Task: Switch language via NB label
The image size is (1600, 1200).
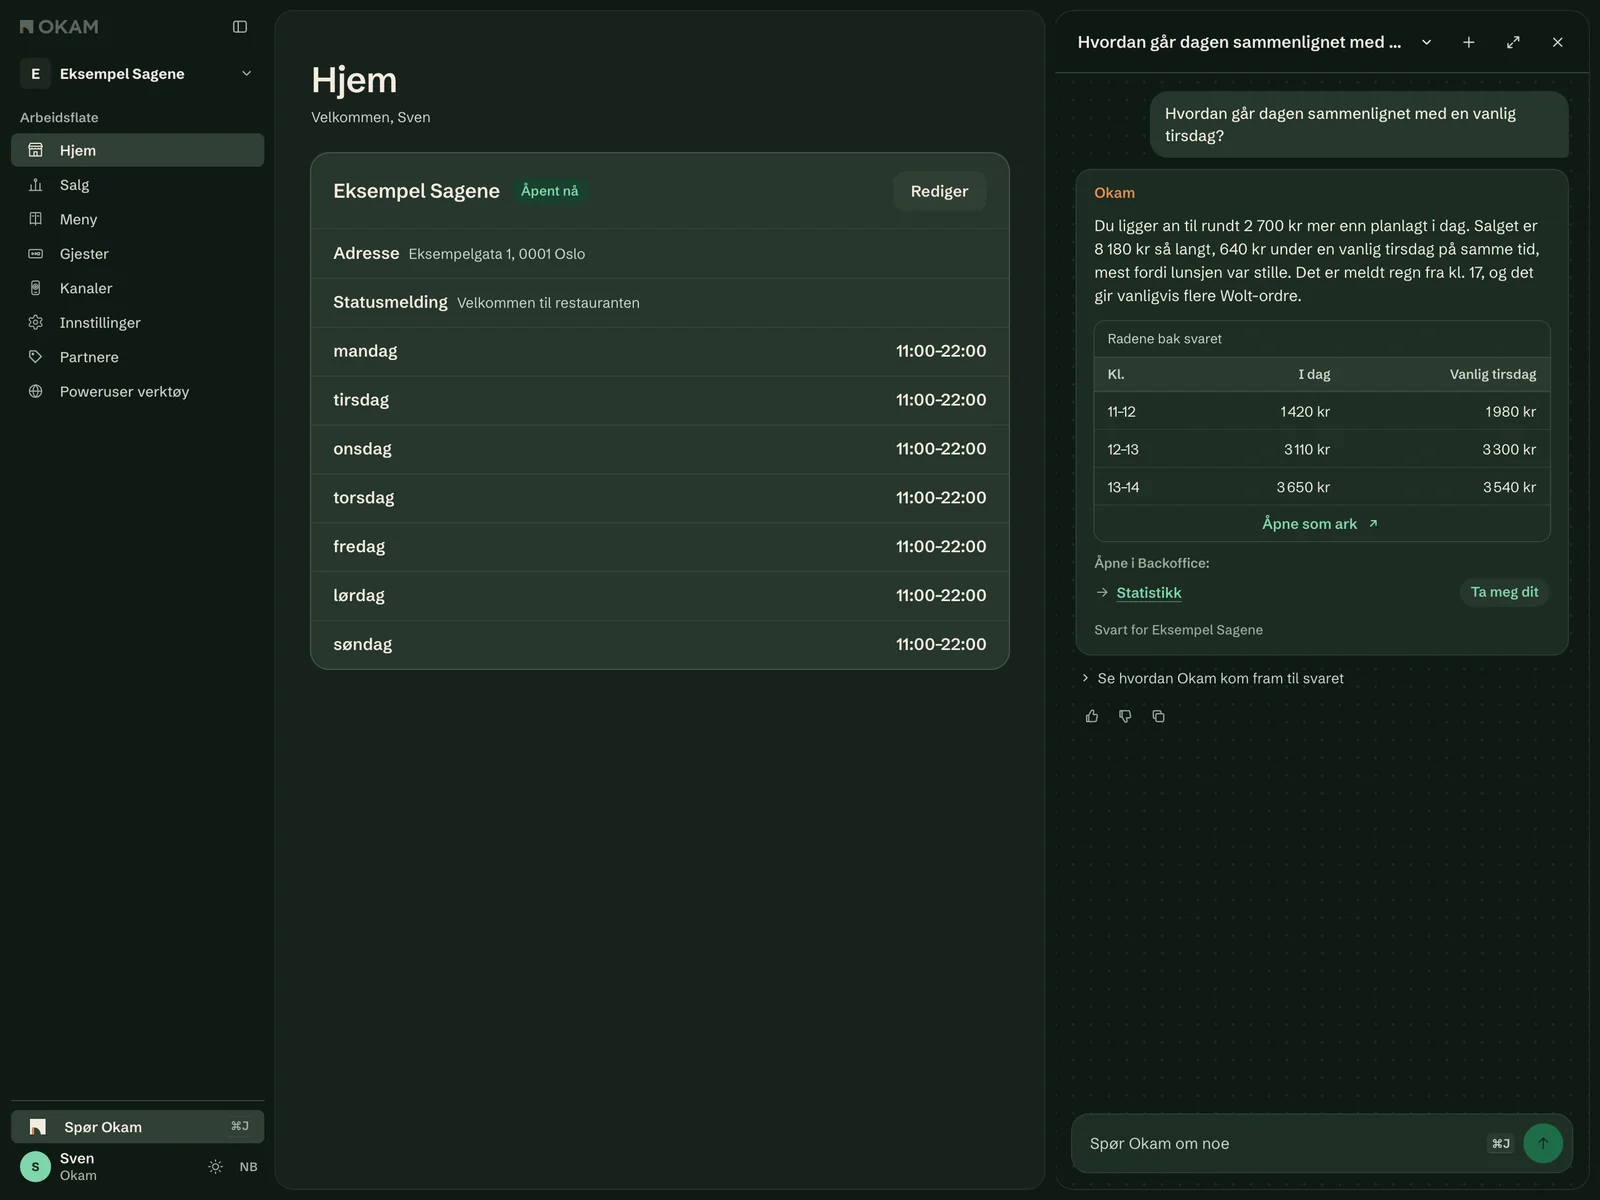Action: click(248, 1167)
